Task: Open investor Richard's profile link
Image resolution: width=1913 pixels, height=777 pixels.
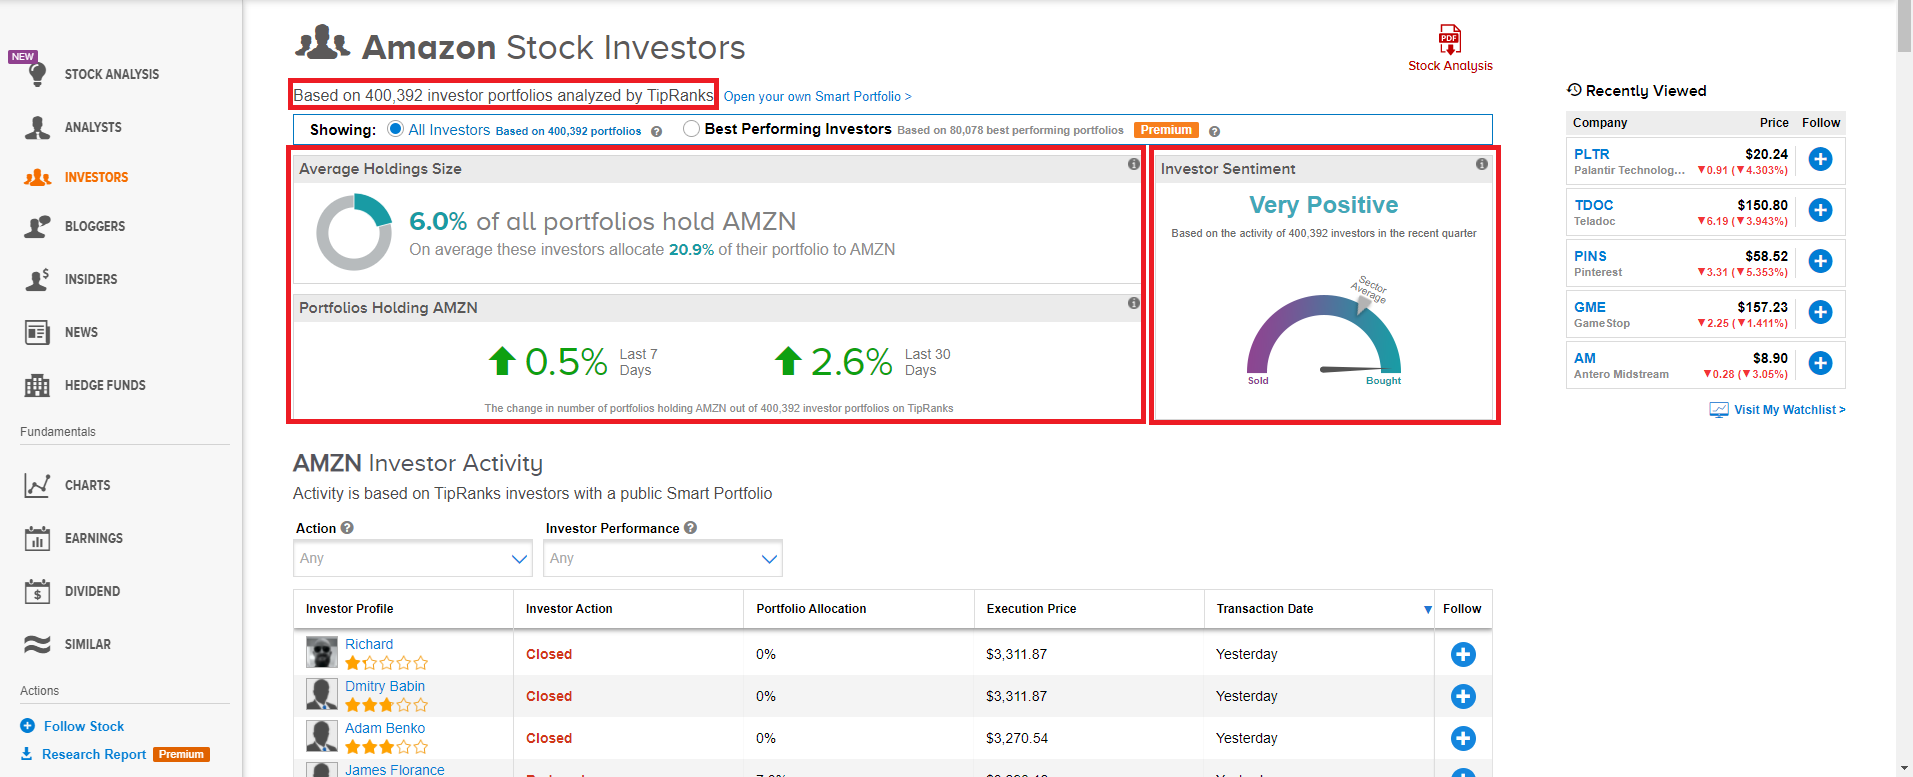Action: [369, 644]
